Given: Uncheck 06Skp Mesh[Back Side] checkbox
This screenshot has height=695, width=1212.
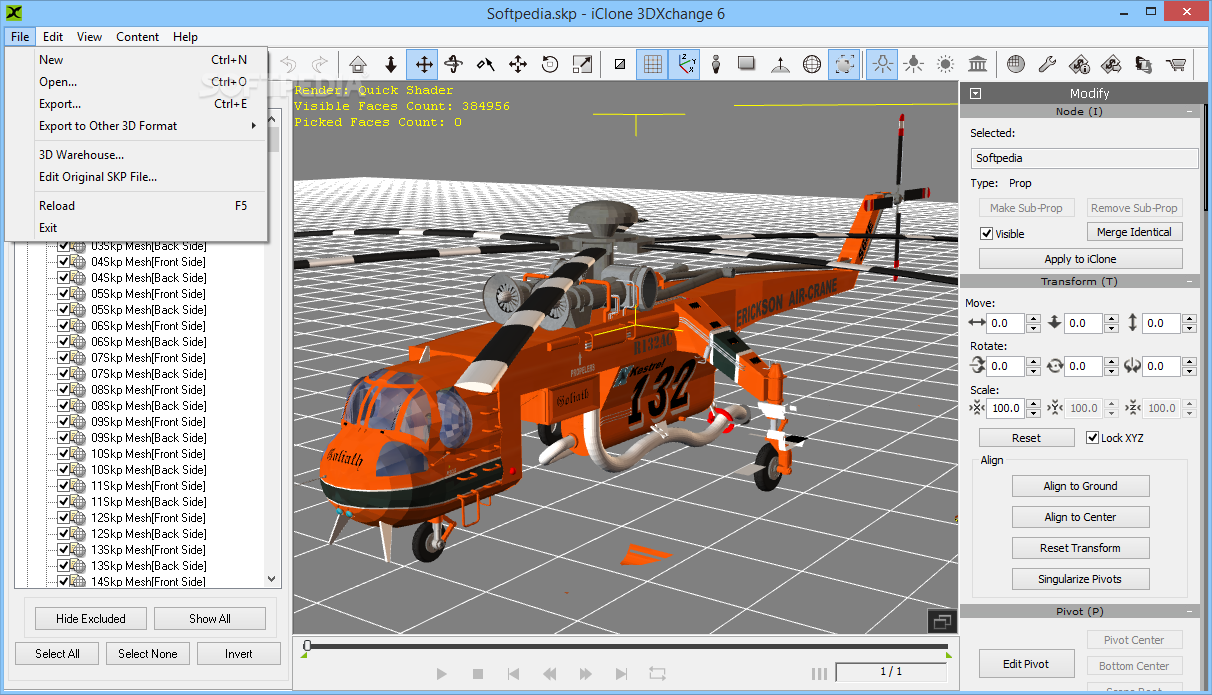Looking at the screenshot, I should click(63, 342).
